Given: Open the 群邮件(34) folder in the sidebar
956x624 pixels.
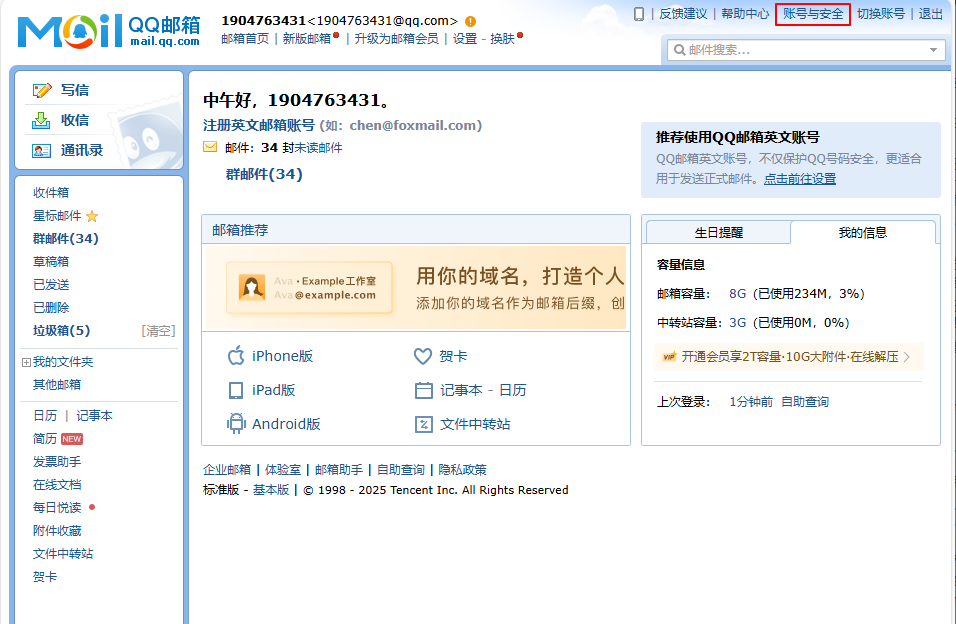Looking at the screenshot, I should (x=66, y=238).
